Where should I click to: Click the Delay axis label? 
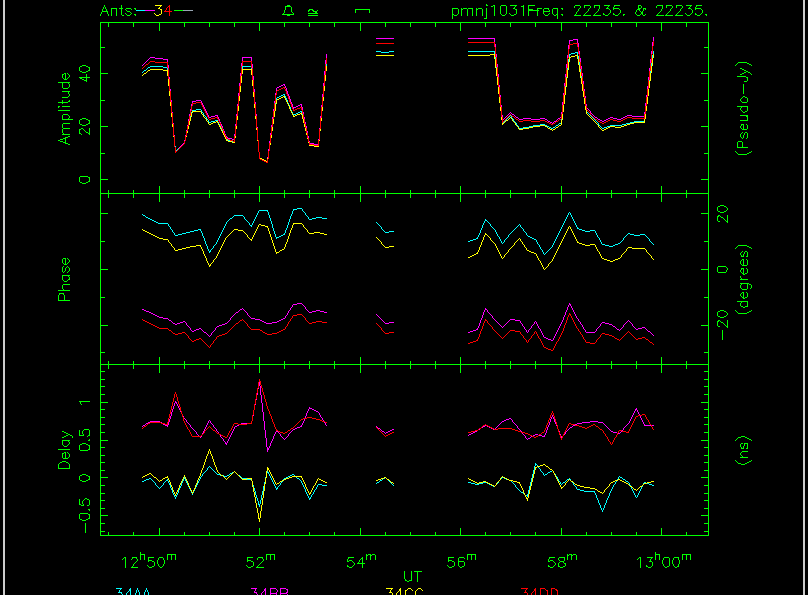point(65,449)
